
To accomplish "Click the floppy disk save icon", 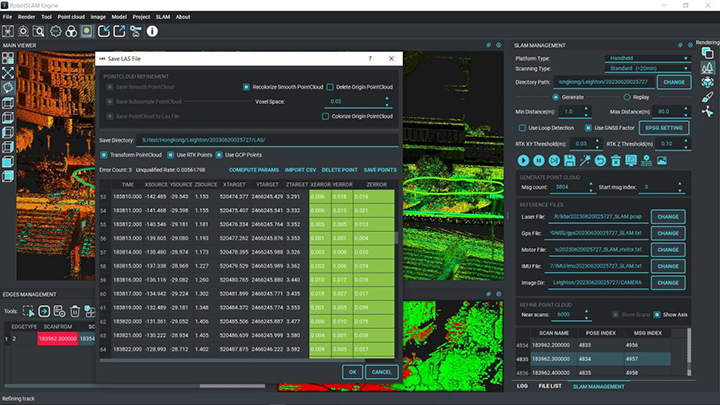I will click(569, 160).
